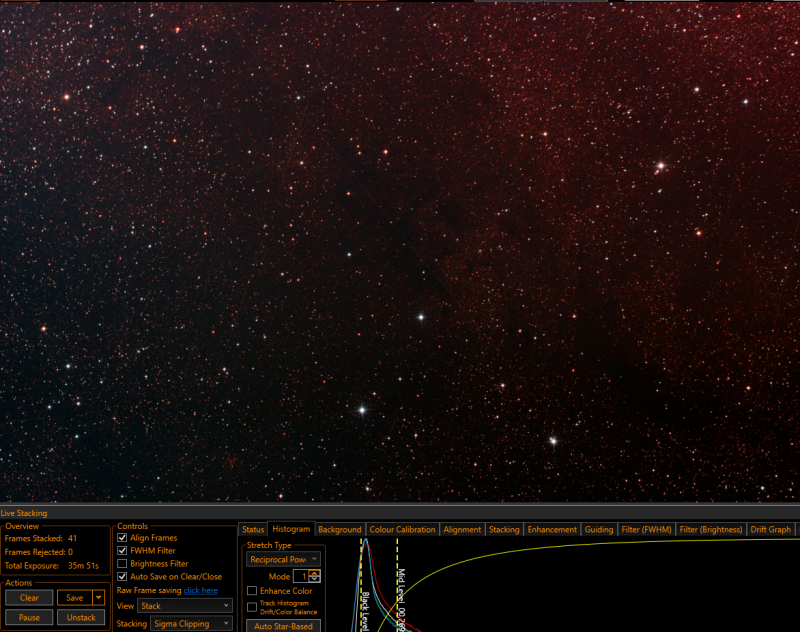Pause the live stacking
Viewport: 800px width, 632px height.
click(x=29, y=617)
